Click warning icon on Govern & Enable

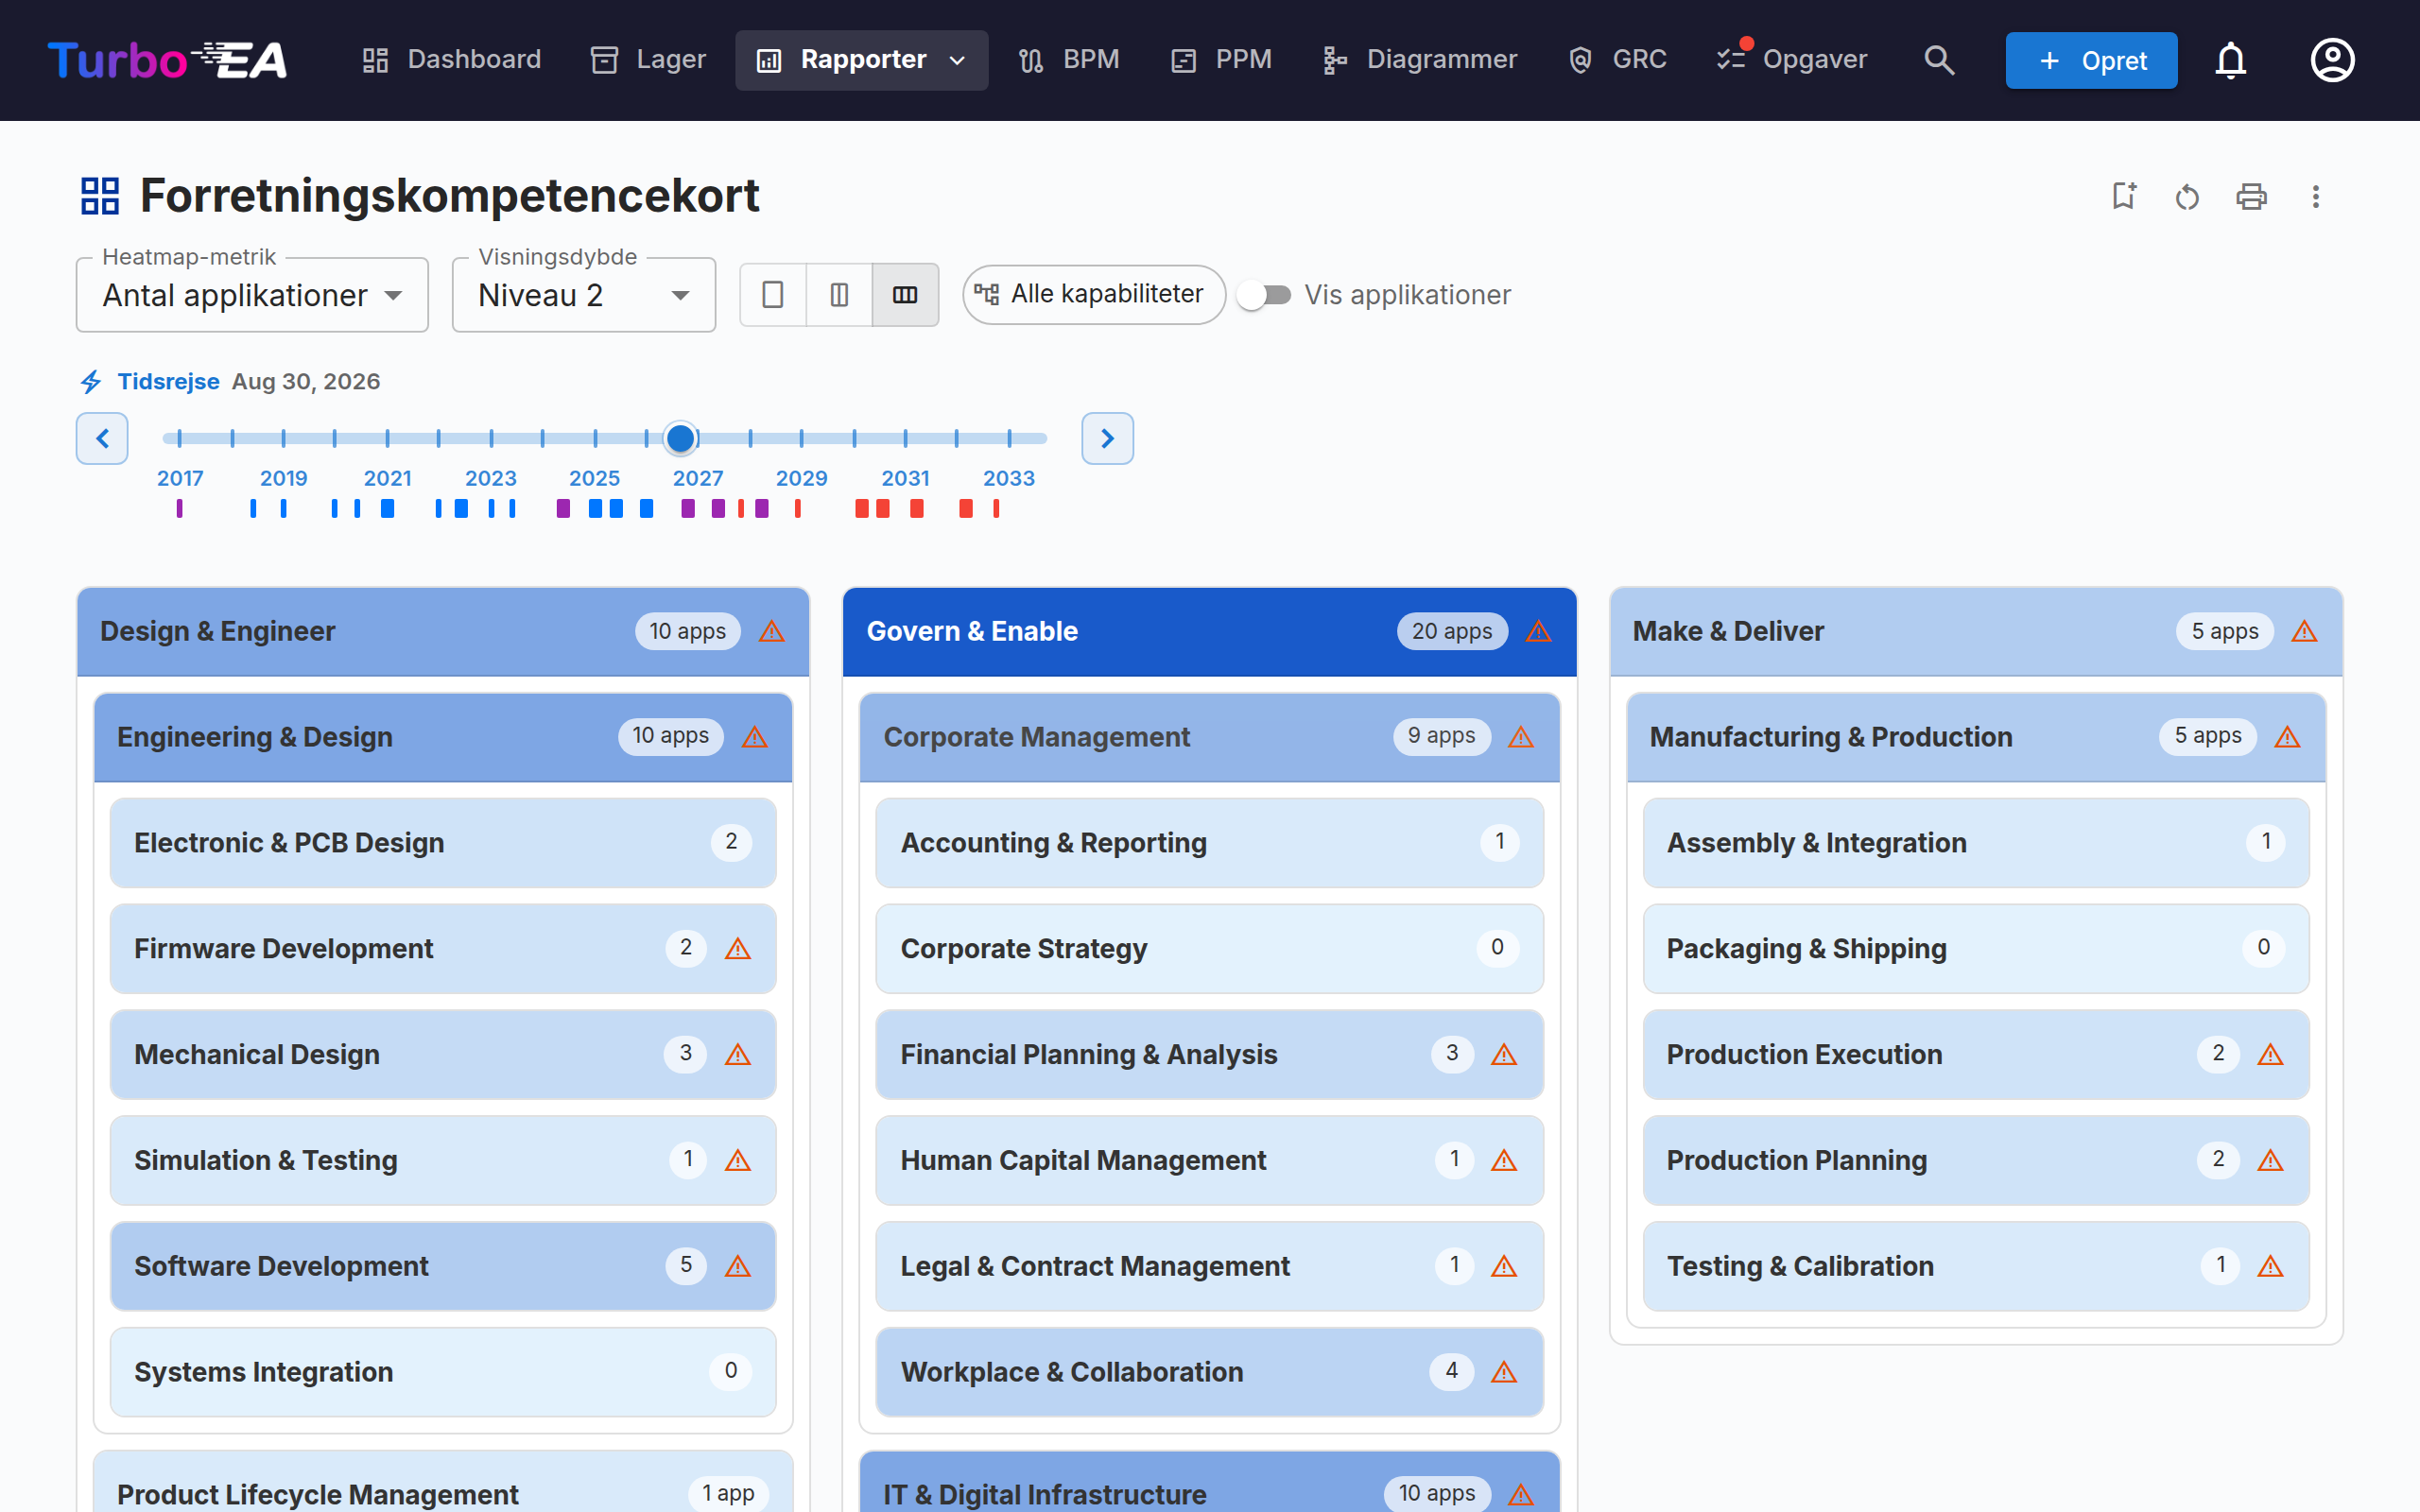tap(1538, 631)
